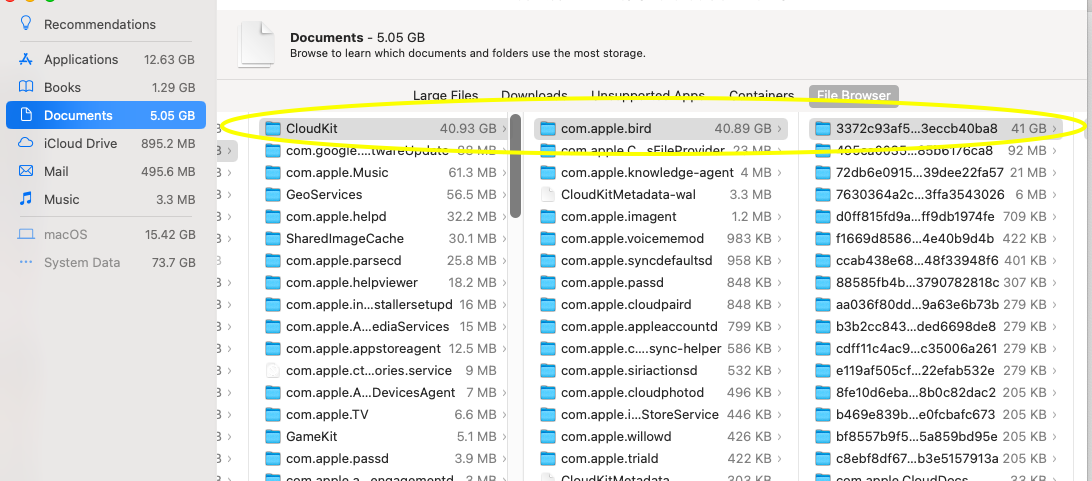This screenshot has height=481, width=1092.
Task: Click the System Data dots icon
Action: point(26,262)
